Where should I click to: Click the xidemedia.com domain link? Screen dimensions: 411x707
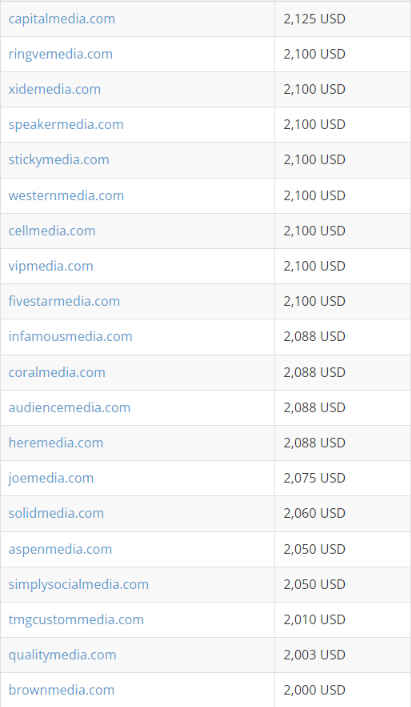[x=55, y=90]
